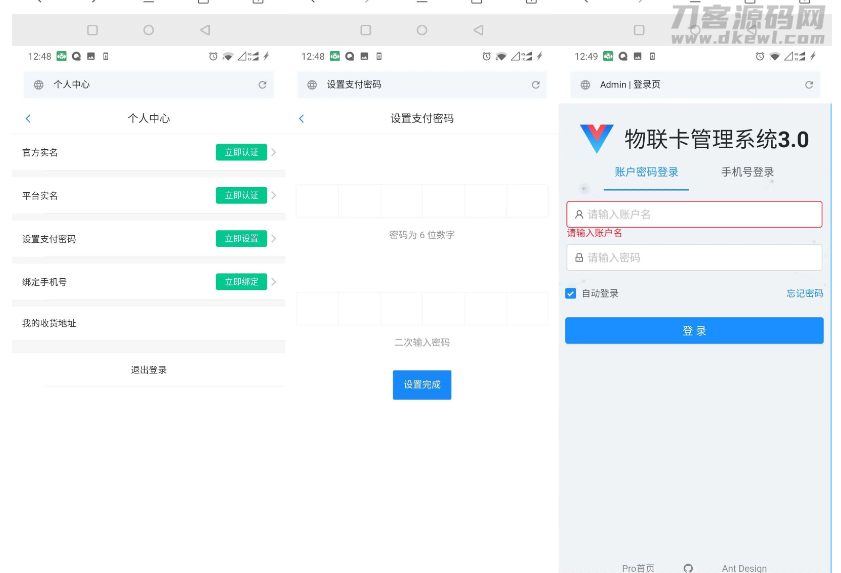
Task: Tap the triangle back key on first phone
Action: click(205, 30)
